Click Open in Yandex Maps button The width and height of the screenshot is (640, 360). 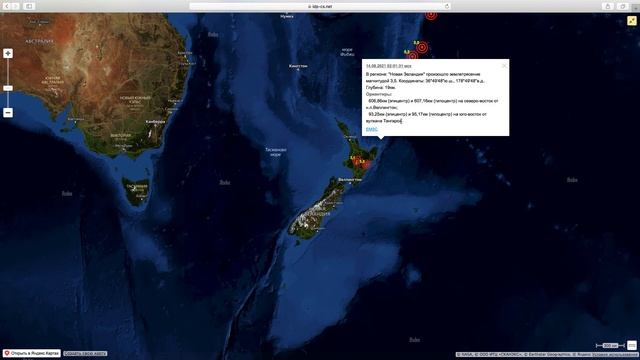click(32, 353)
